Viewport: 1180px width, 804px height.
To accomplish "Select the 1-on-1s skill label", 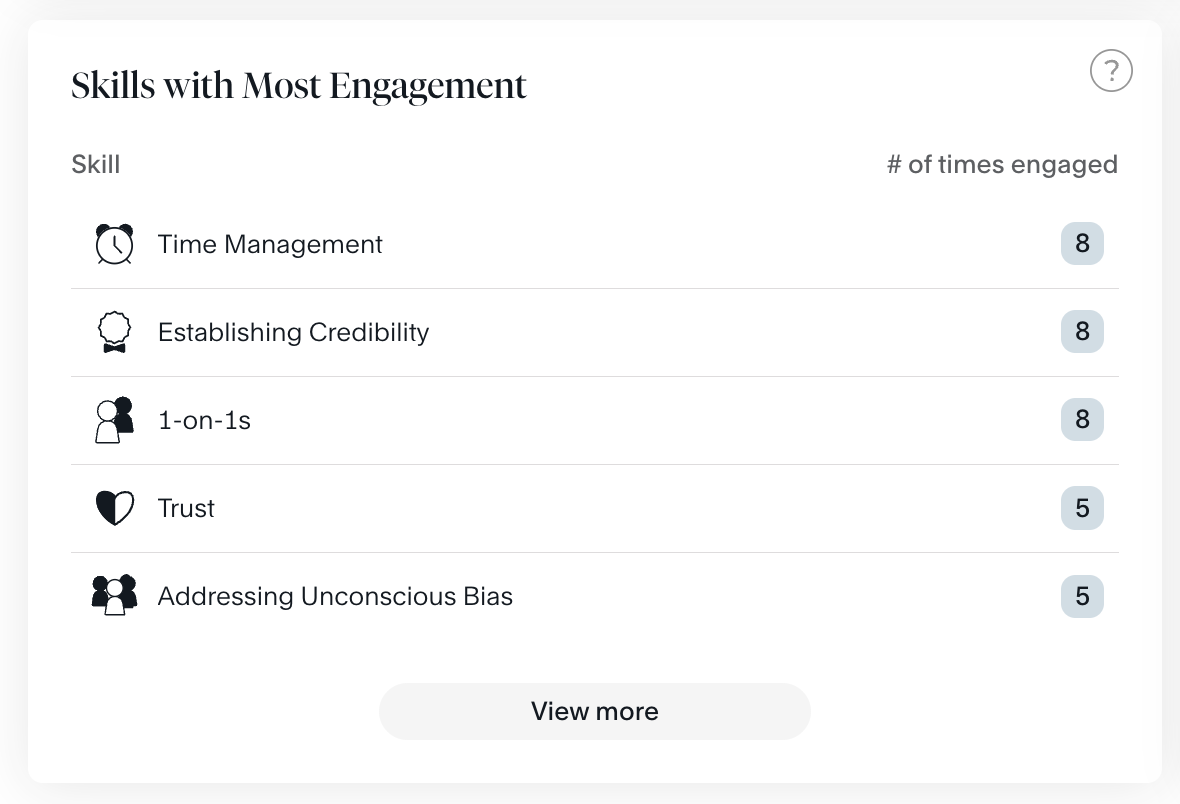I will click(204, 420).
